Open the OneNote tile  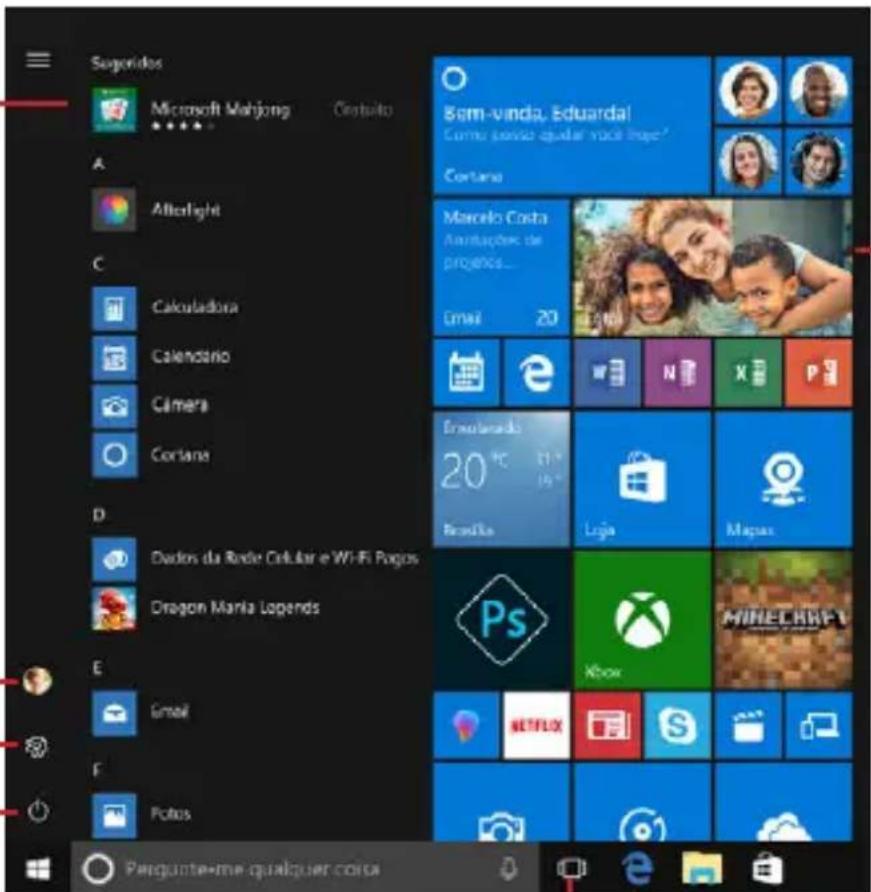[x=676, y=371]
